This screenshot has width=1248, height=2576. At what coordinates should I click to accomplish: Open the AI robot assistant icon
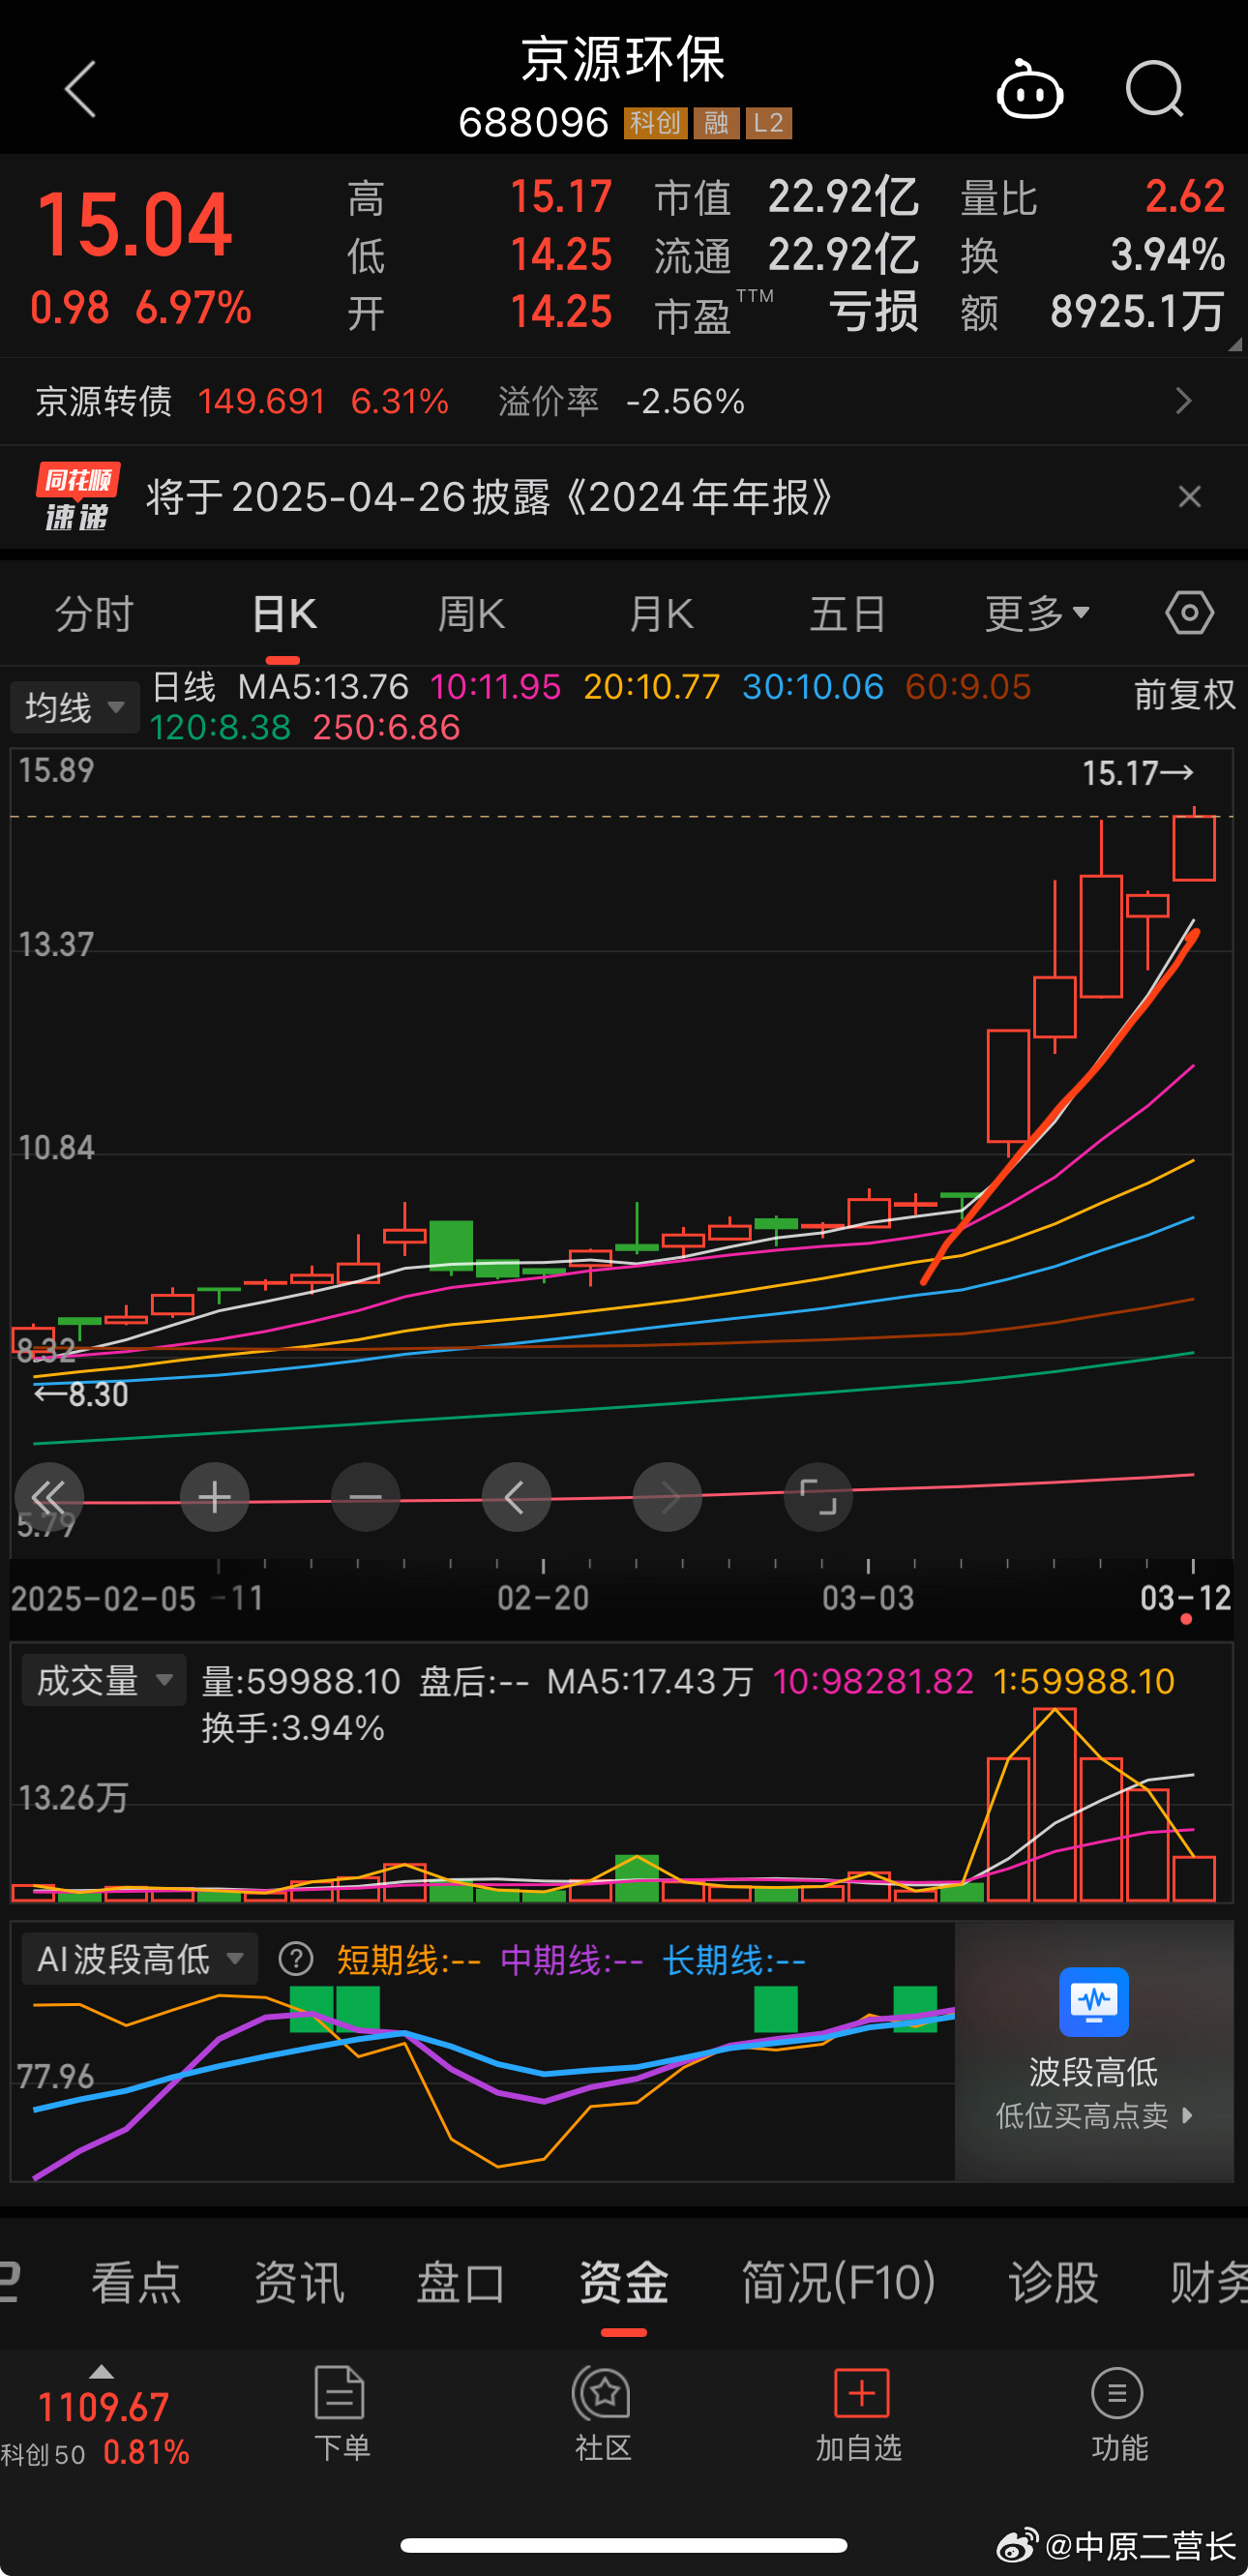point(1030,90)
